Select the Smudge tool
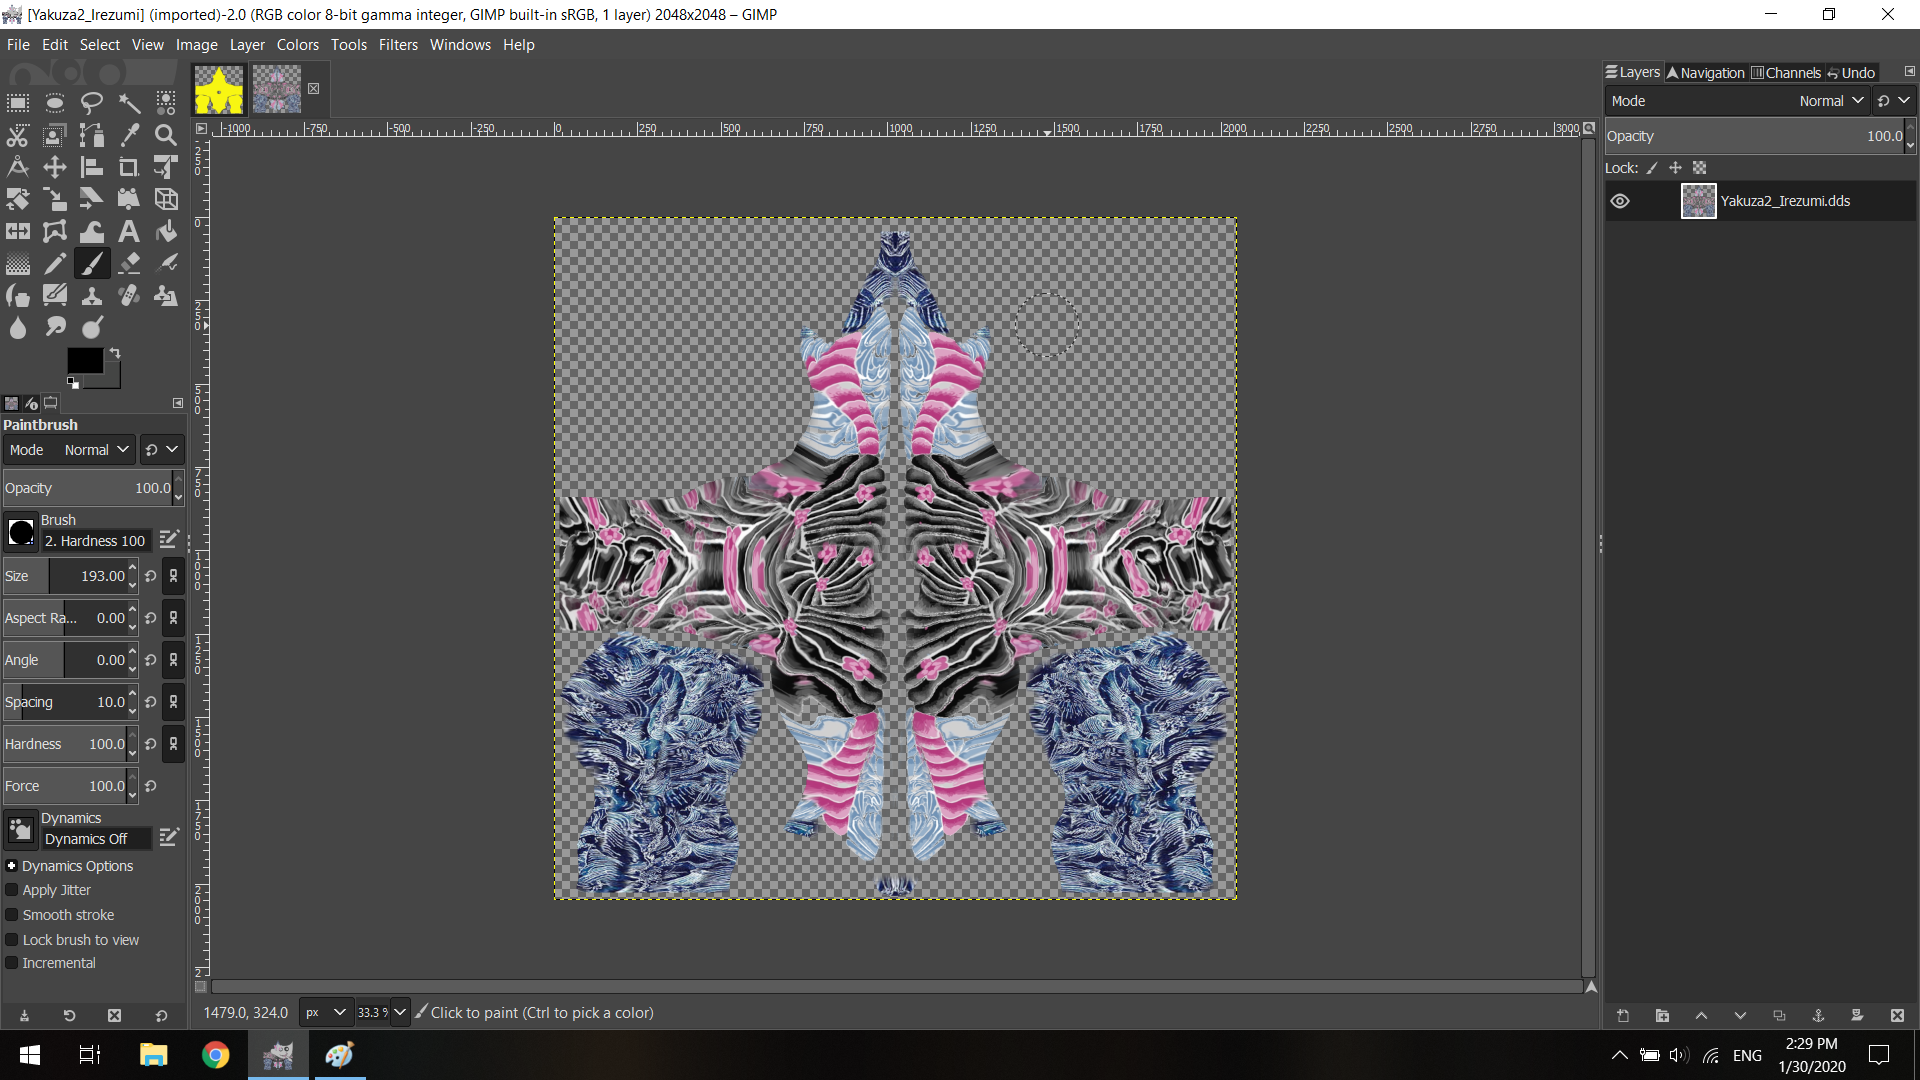 [55, 327]
